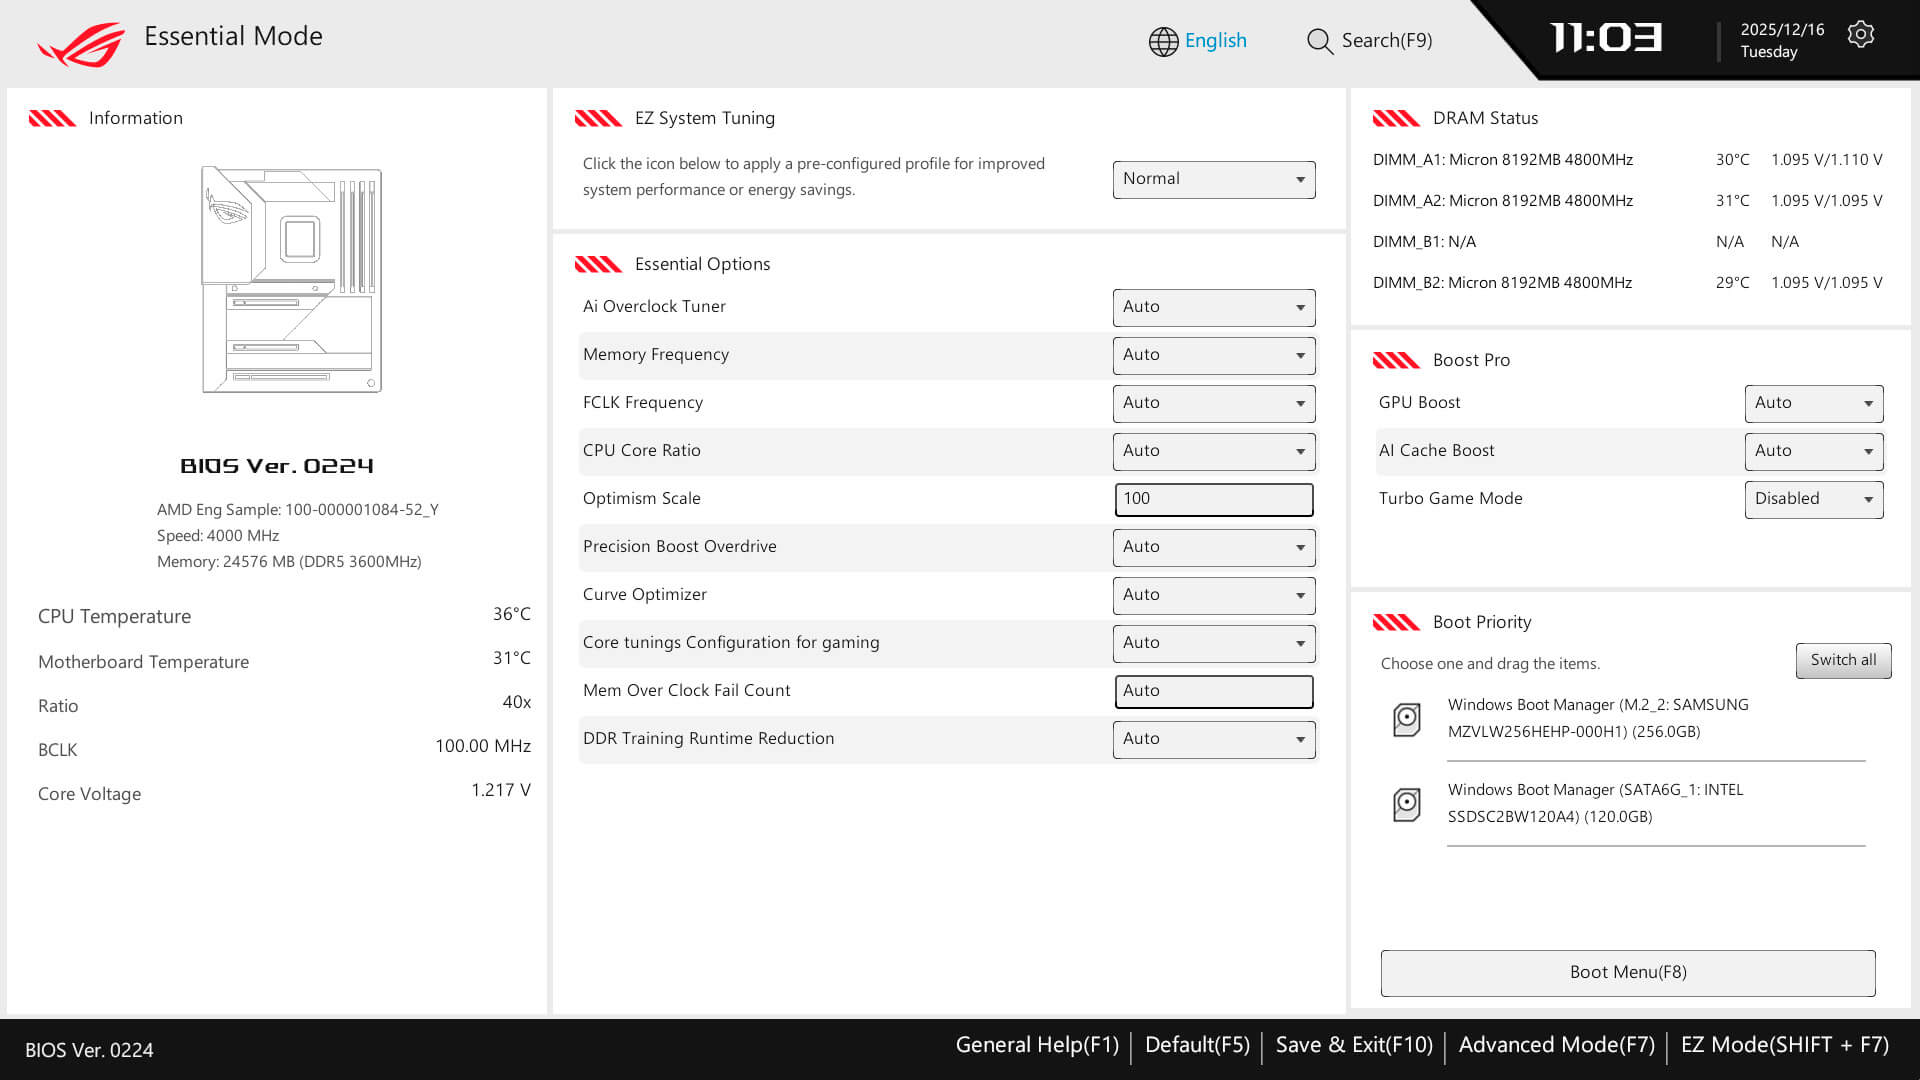This screenshot has height=1080, width=1920.
Task: Click the Mem Over Clock Fail Count field
Action: 1213,691
